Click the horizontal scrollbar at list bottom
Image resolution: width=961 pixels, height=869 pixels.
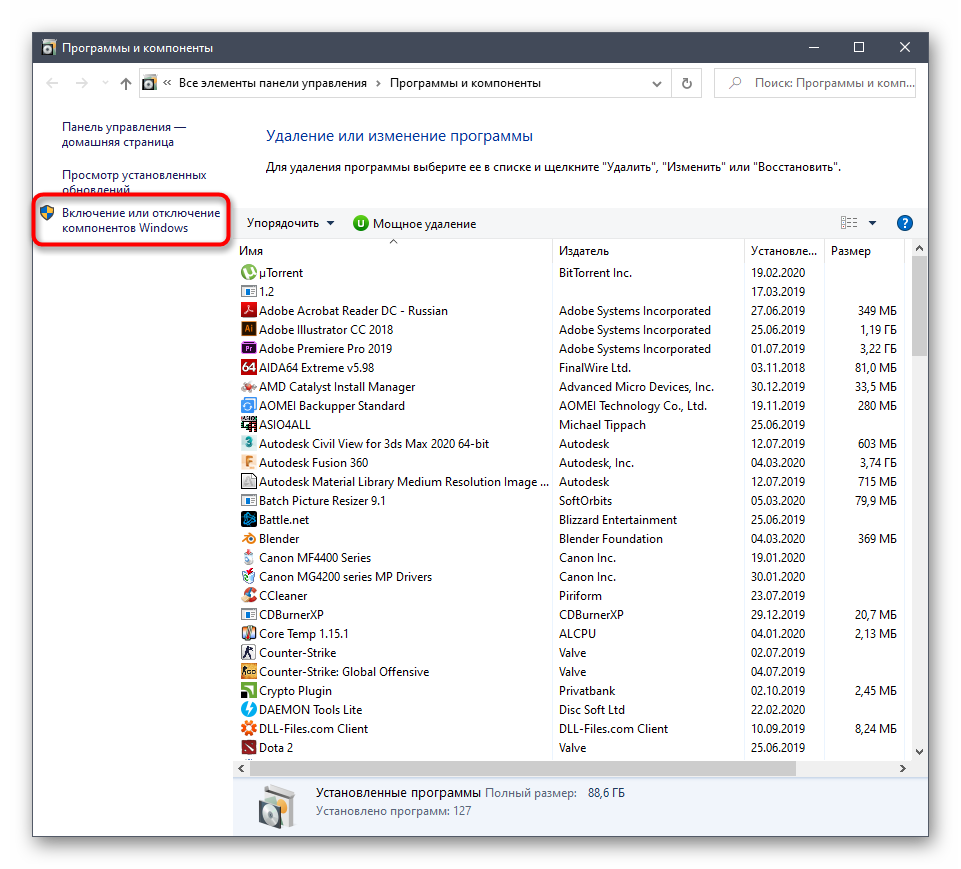pyautogui.click(x=522, y=768)
